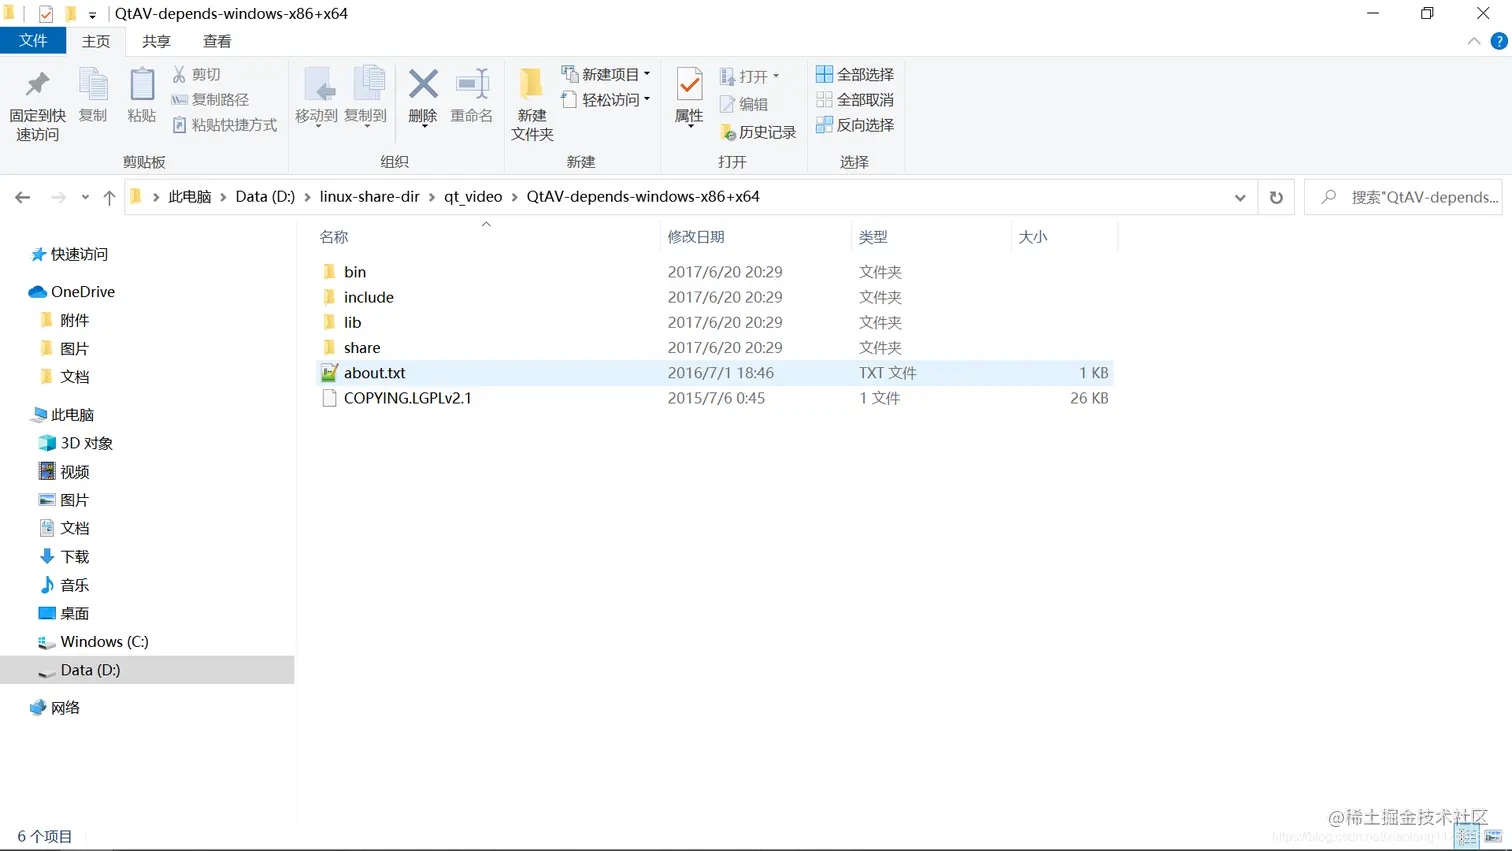Expand the Open button dropdown arrow
The height and width of the screenshot is (851, 1512).
click(x=776, y=76)
